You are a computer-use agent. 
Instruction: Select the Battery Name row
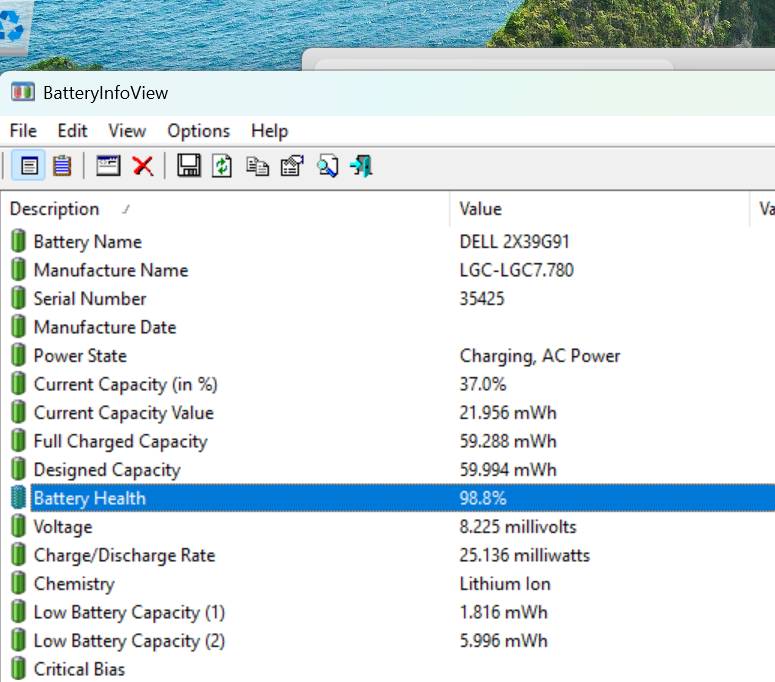[388, 242]
